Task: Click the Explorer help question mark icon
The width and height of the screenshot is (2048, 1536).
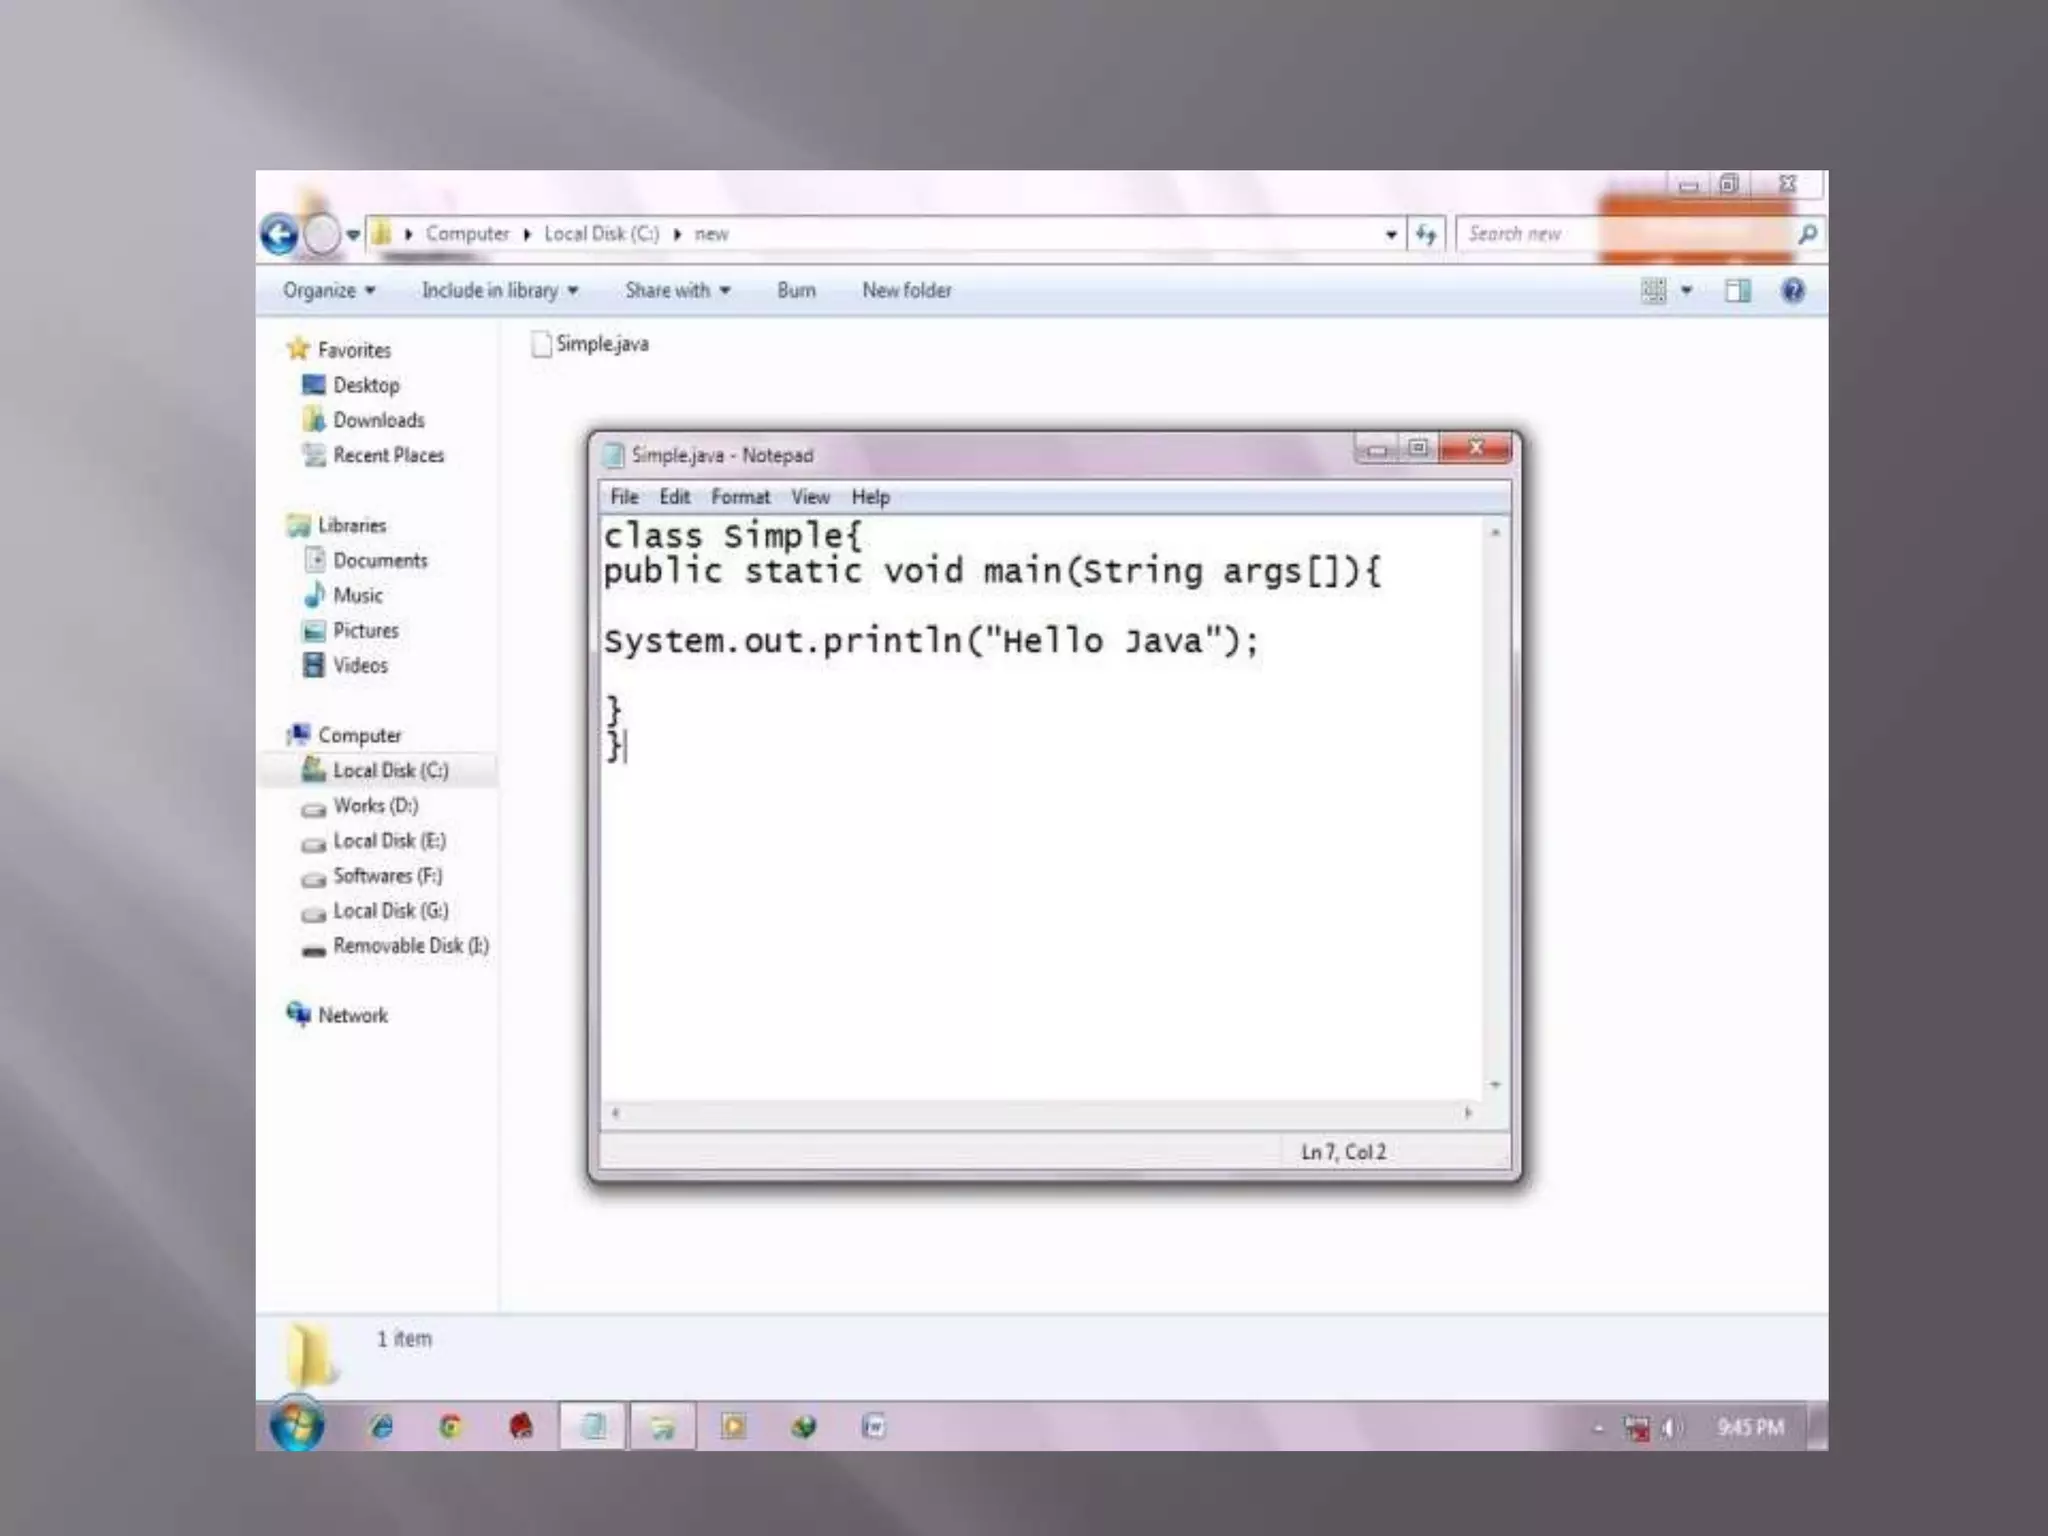Action: (x=1793, y=291)
